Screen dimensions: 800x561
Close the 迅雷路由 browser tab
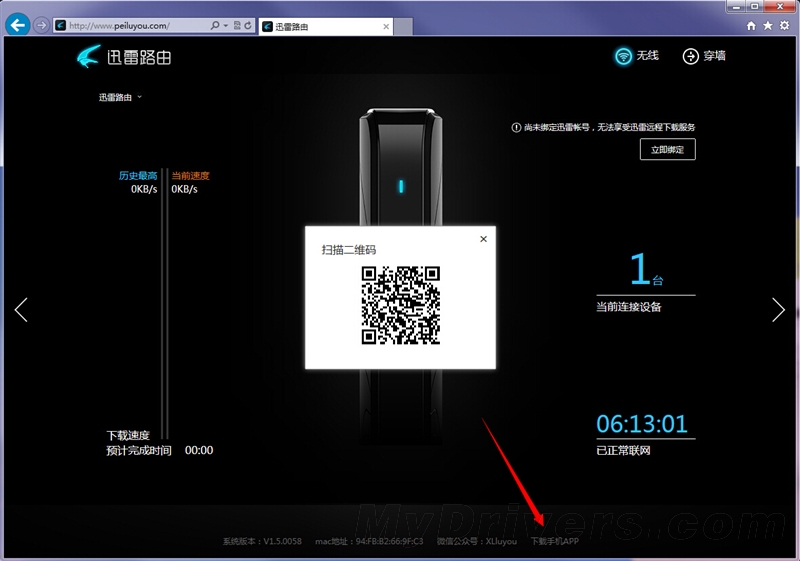[386, 27]
